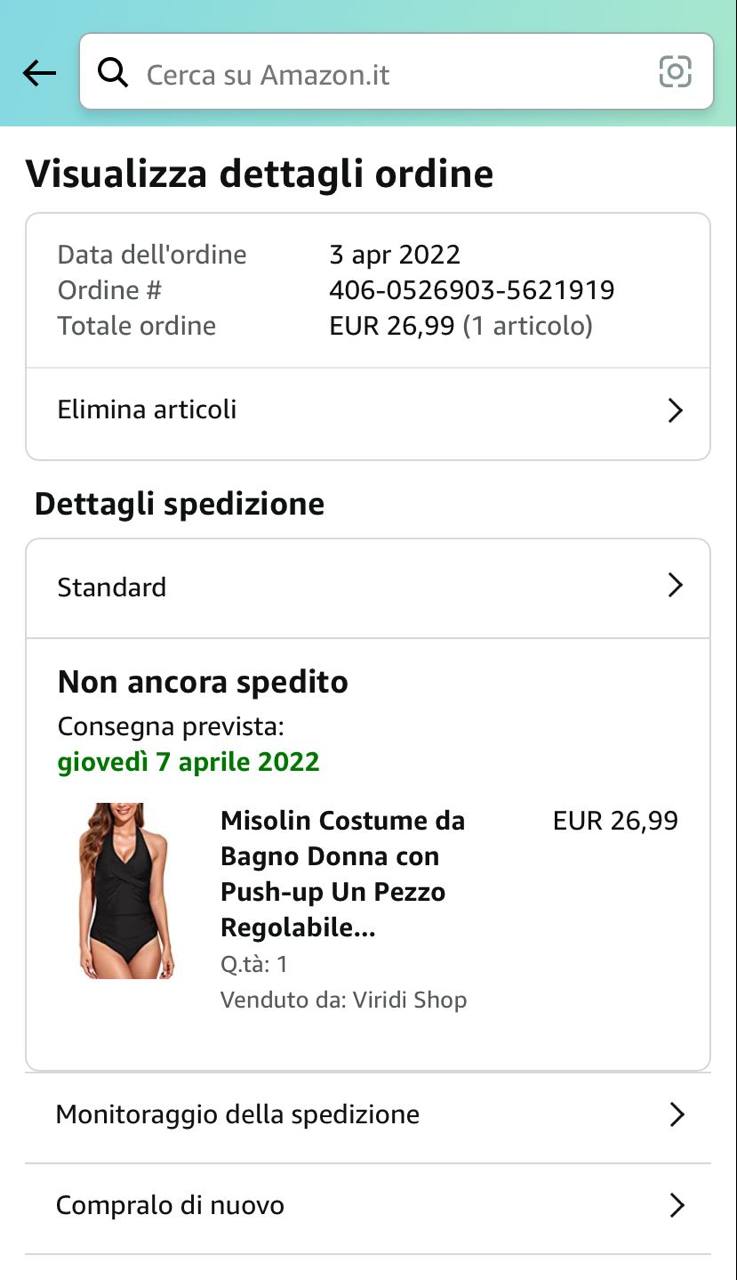Open the Elimina articoli option
The image size is (737, 1280).
147,410
